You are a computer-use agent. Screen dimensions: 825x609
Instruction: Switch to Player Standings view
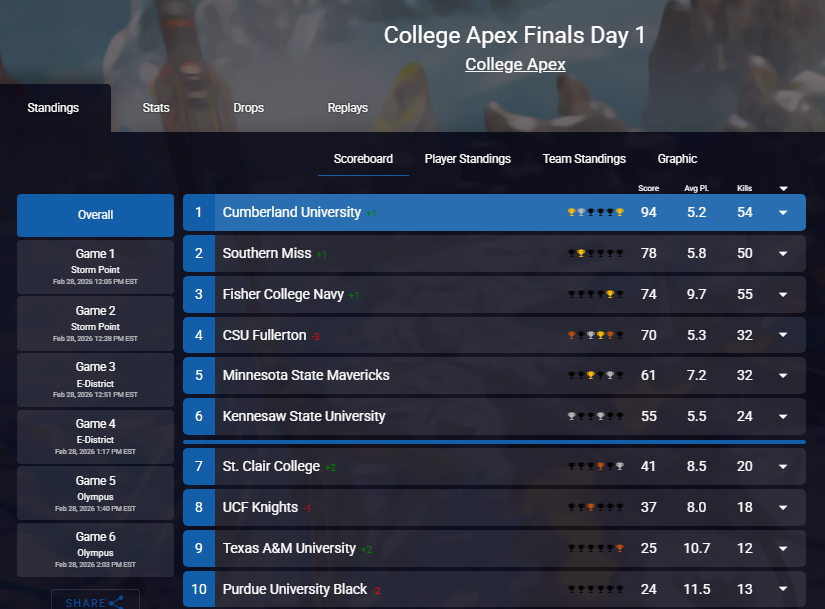[468, 159]
